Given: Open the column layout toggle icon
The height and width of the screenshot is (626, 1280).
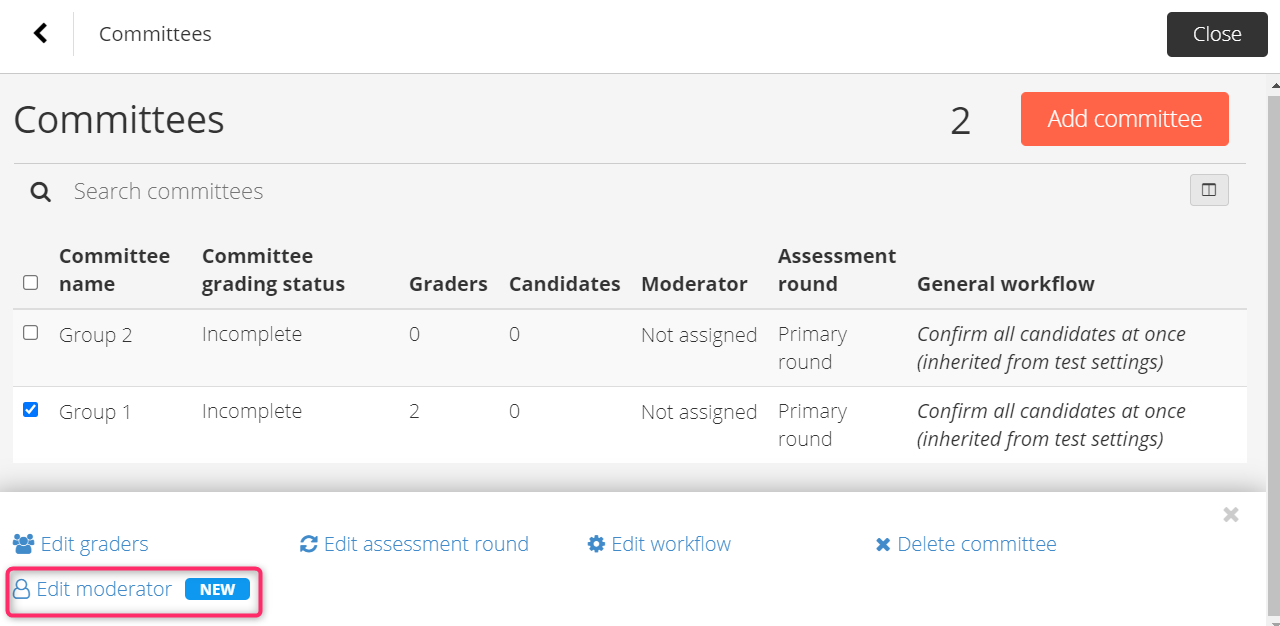Looking at the screenshot, I should (1209, 190).
